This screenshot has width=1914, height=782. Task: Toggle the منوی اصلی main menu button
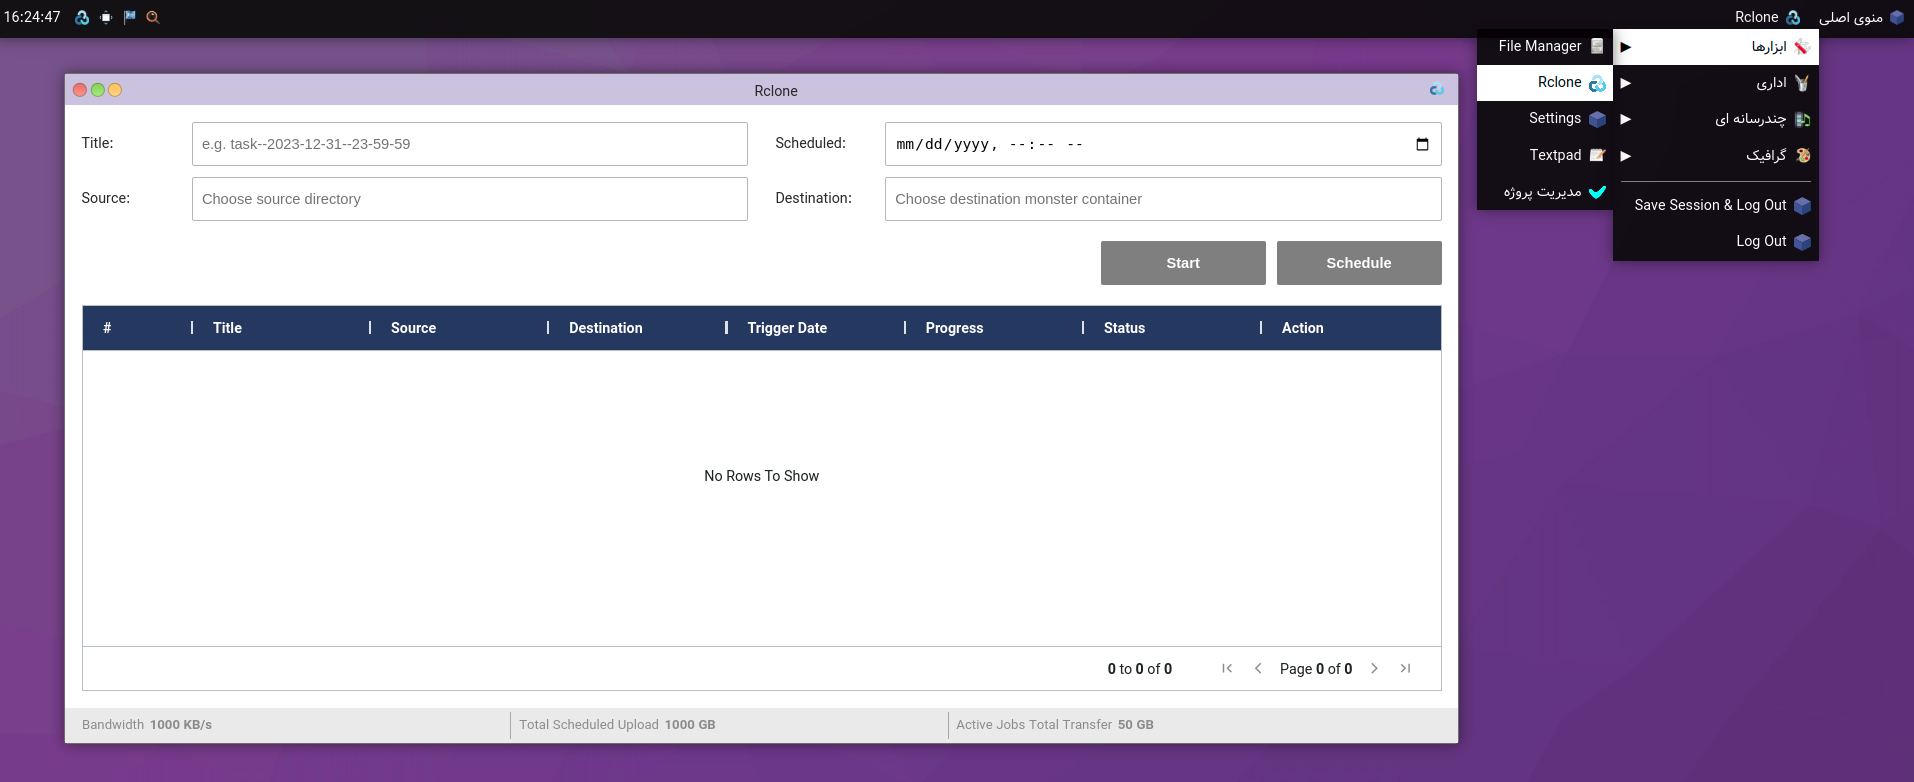(x=1861, y=17)
